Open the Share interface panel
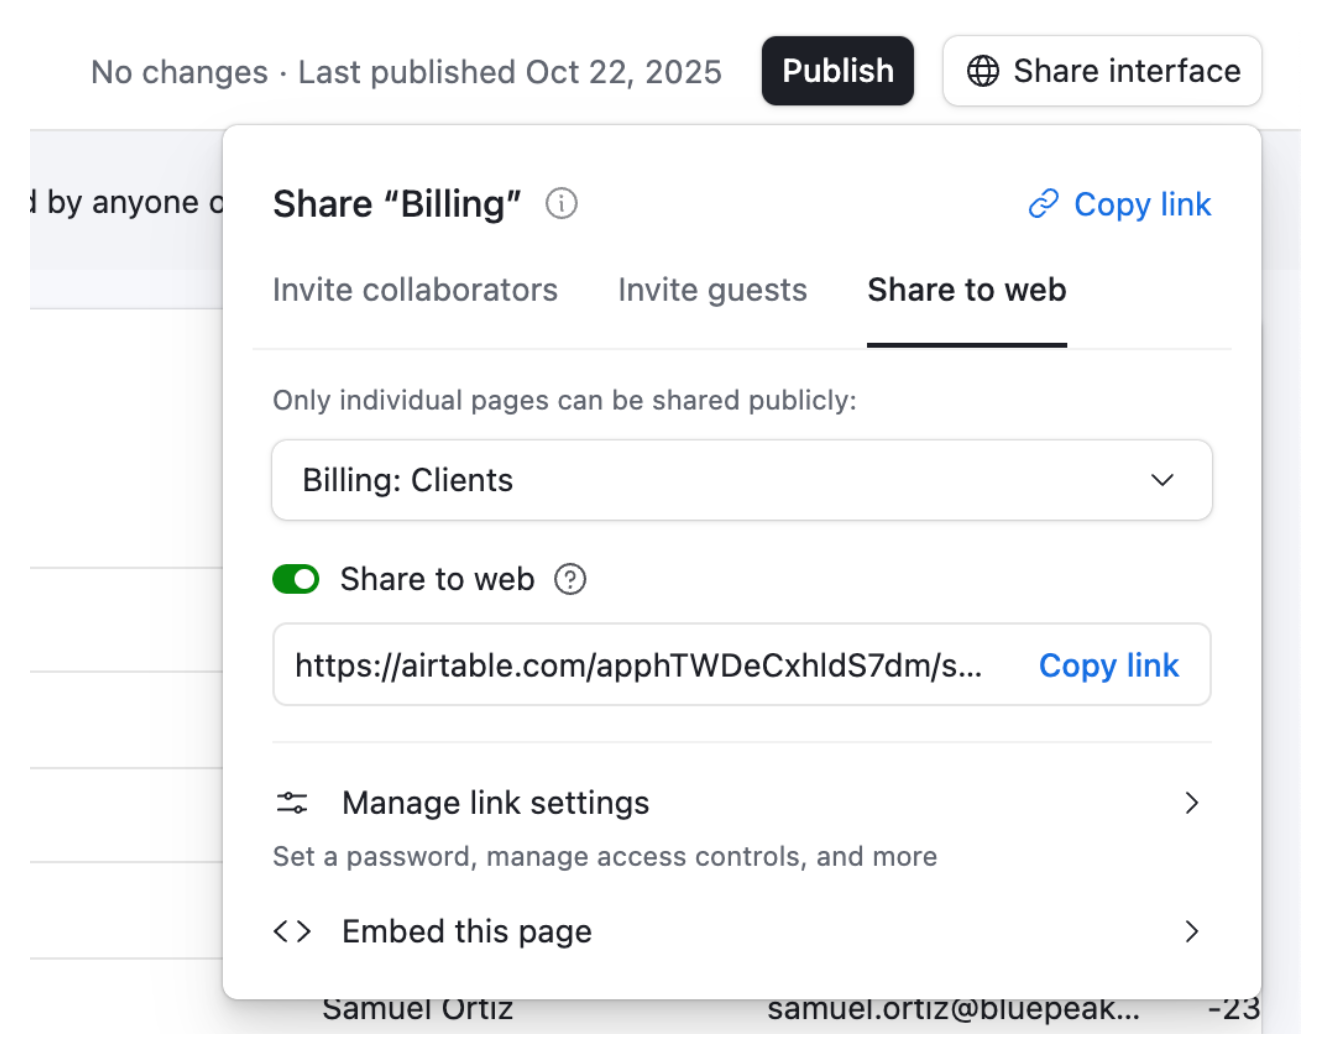 (1101, 71)
